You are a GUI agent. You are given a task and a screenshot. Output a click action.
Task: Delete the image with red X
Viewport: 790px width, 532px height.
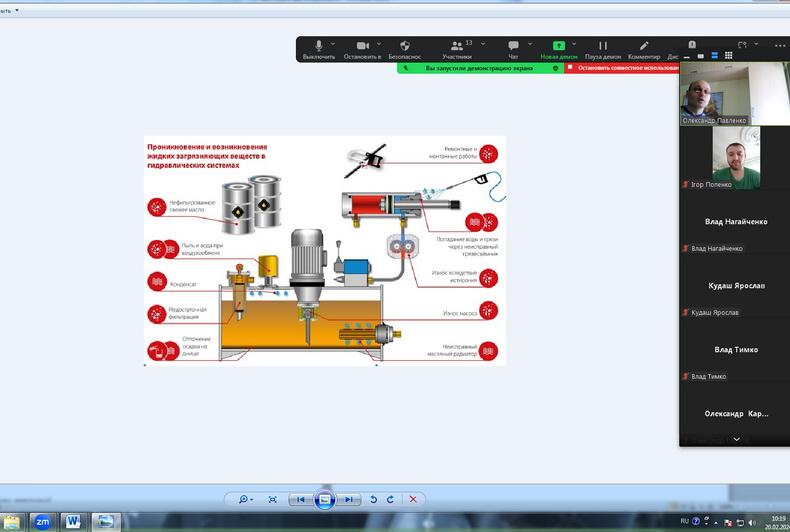[x=413, y=499]
